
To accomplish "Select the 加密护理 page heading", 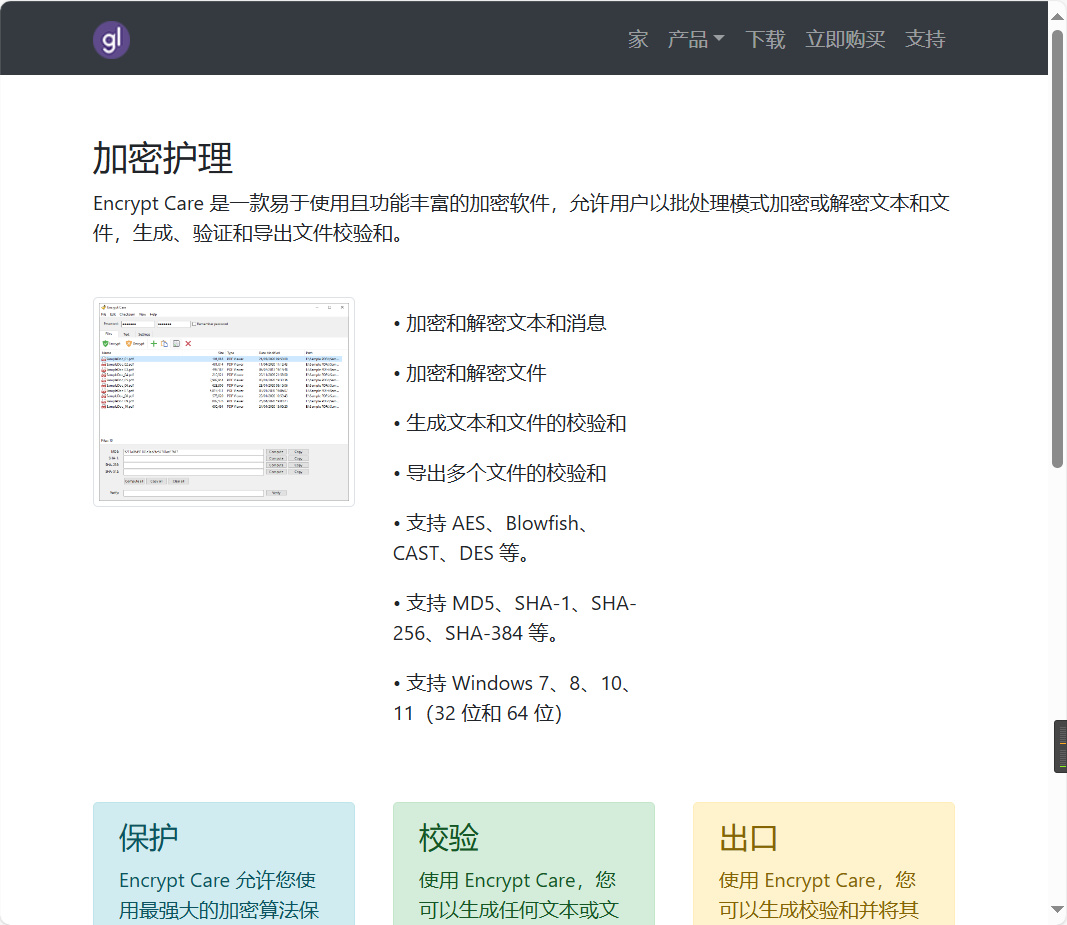I will coord(163,159).
